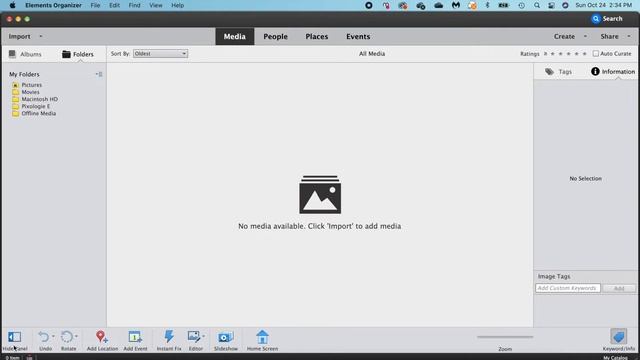This screenshot has width=640, height=360.
Task: Click the Apple menu icon
Action: pyautogui.click(x=13, y=5)
